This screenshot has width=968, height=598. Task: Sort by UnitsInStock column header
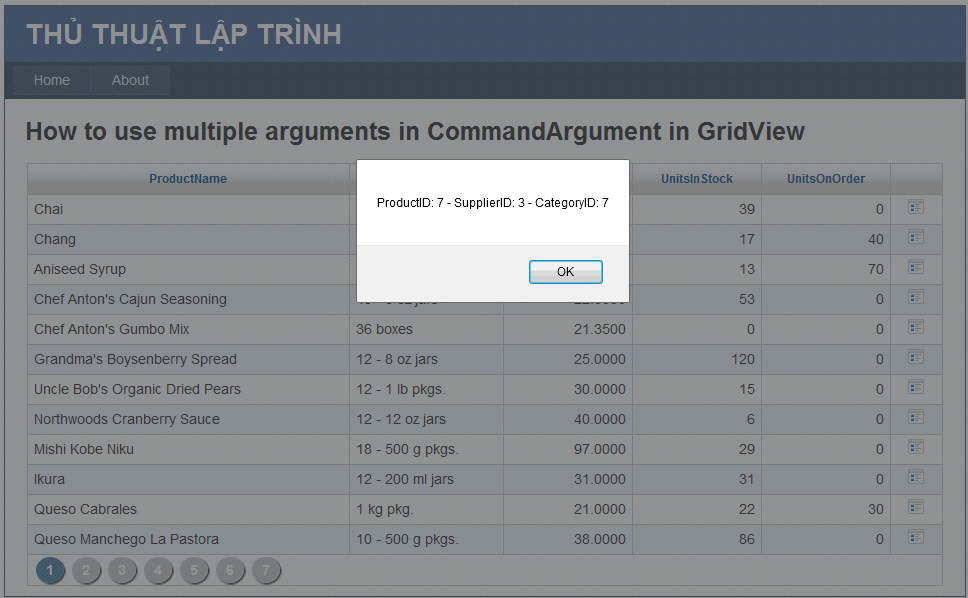pyautogui.click(x=696, y=179)
